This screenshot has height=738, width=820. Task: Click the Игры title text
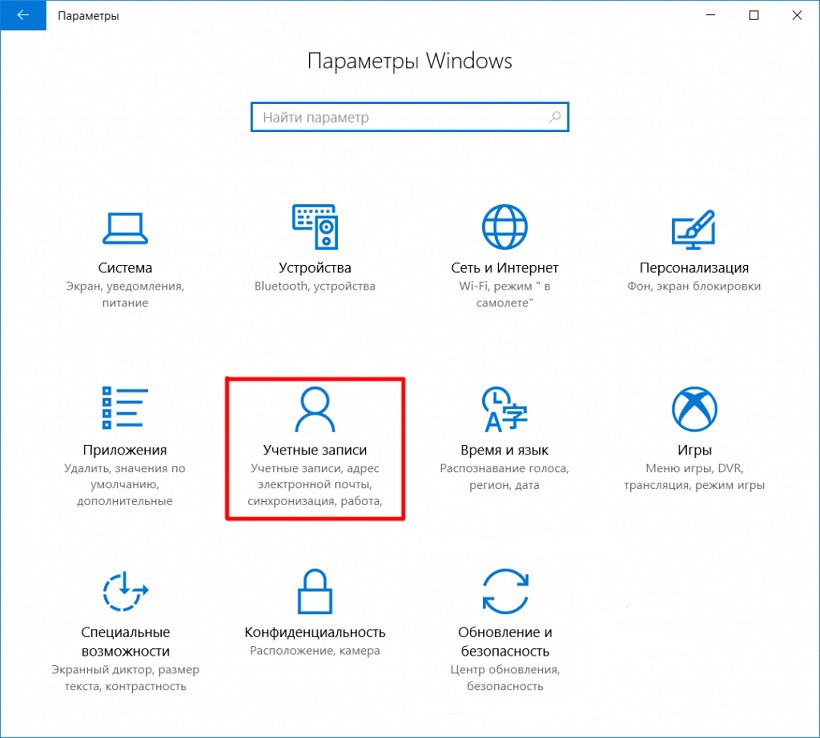pyautogui.click(x=694, y=450)
